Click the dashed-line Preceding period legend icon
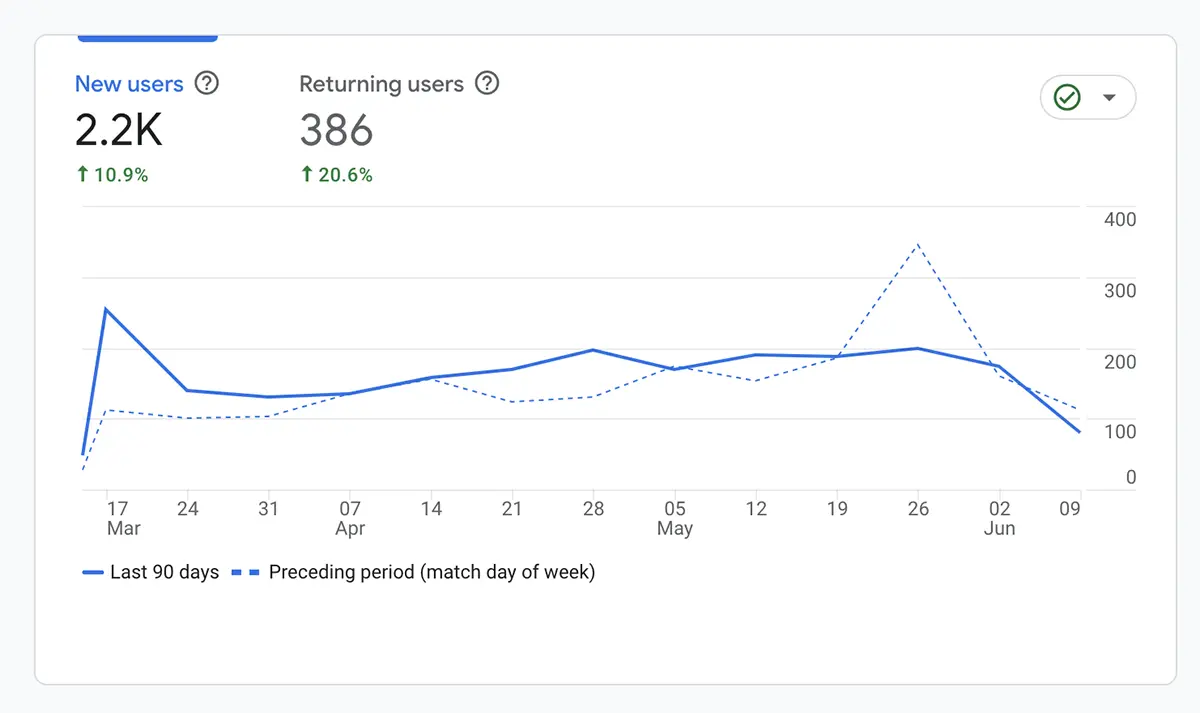The image size is (1200, 713). point(245,572)
